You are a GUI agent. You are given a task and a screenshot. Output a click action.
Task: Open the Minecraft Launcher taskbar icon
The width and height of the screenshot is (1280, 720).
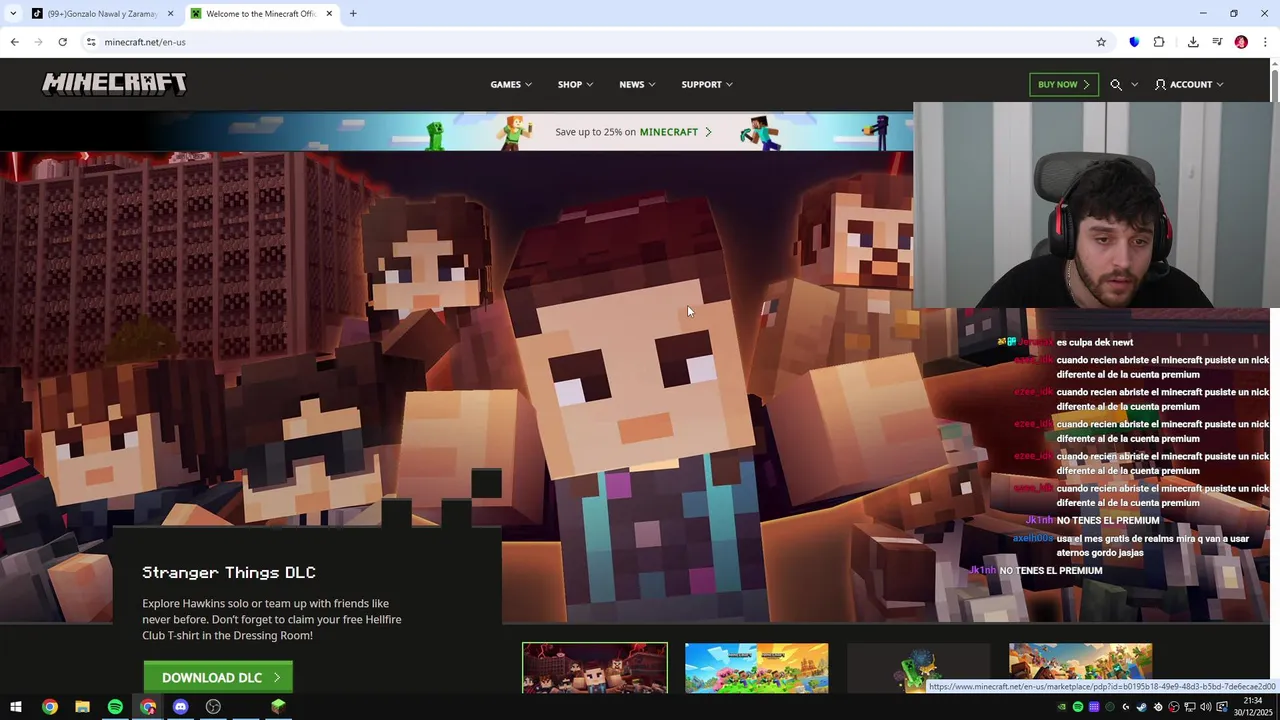point(278,707)
